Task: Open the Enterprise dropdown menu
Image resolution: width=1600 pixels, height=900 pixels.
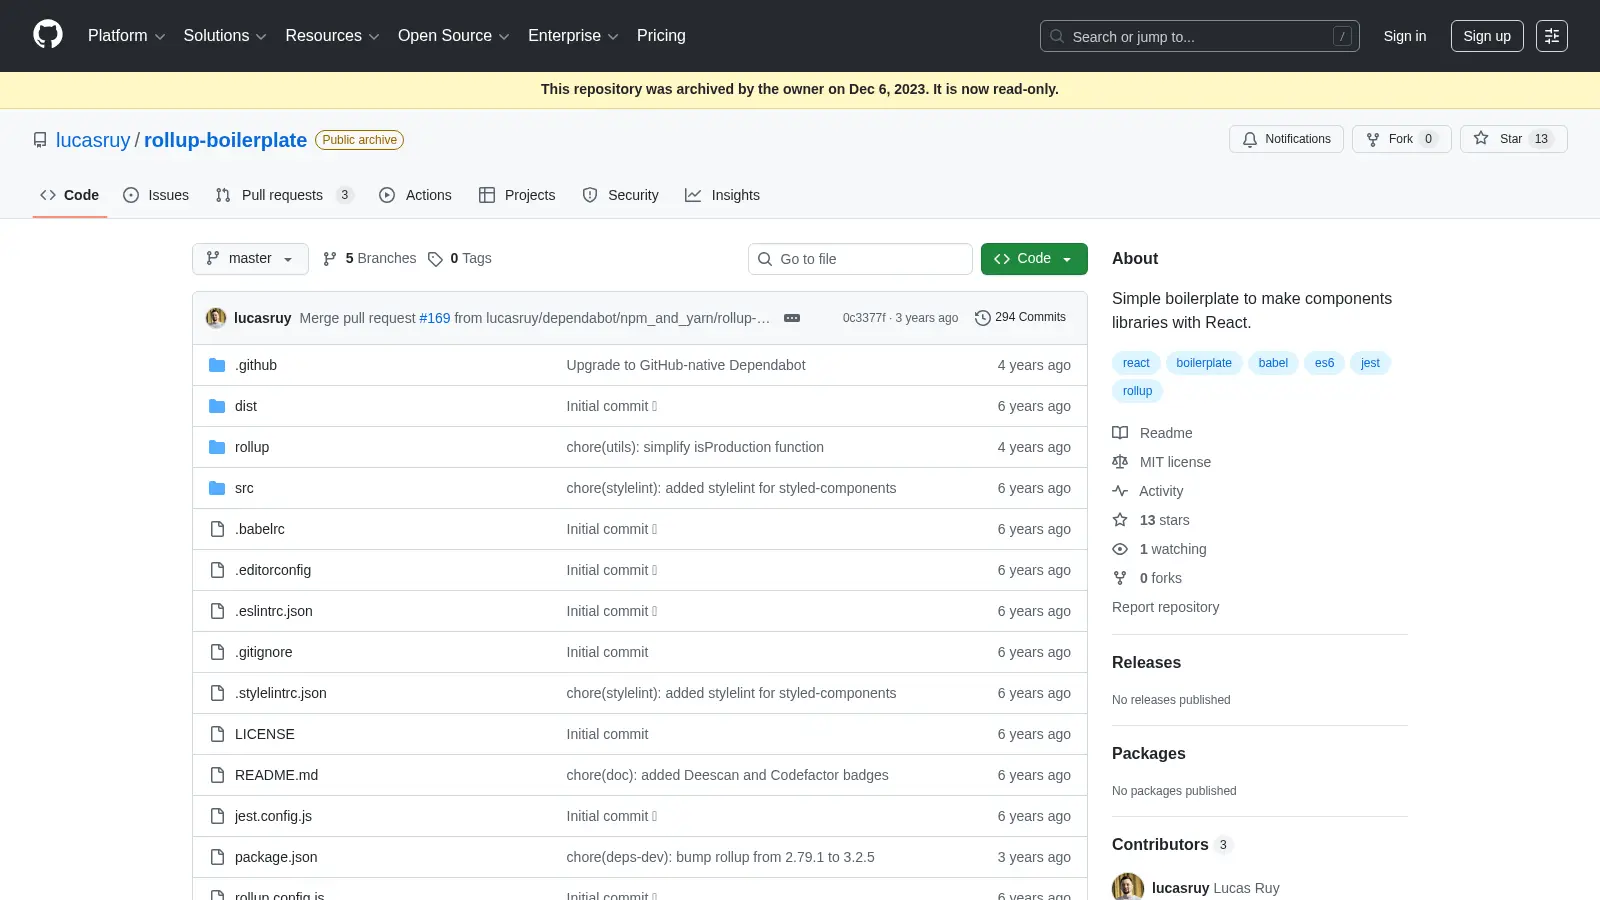Action: [x=573, y=36]
